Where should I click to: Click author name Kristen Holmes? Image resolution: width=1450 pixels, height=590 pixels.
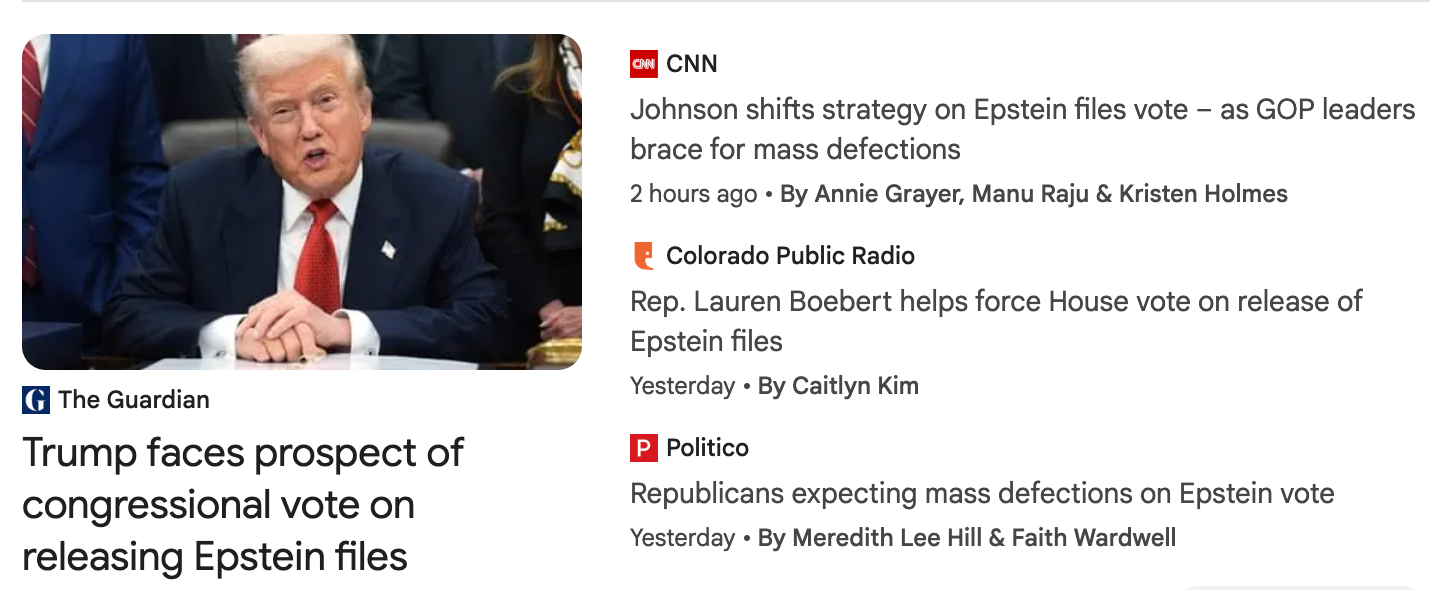[1203, 194]
